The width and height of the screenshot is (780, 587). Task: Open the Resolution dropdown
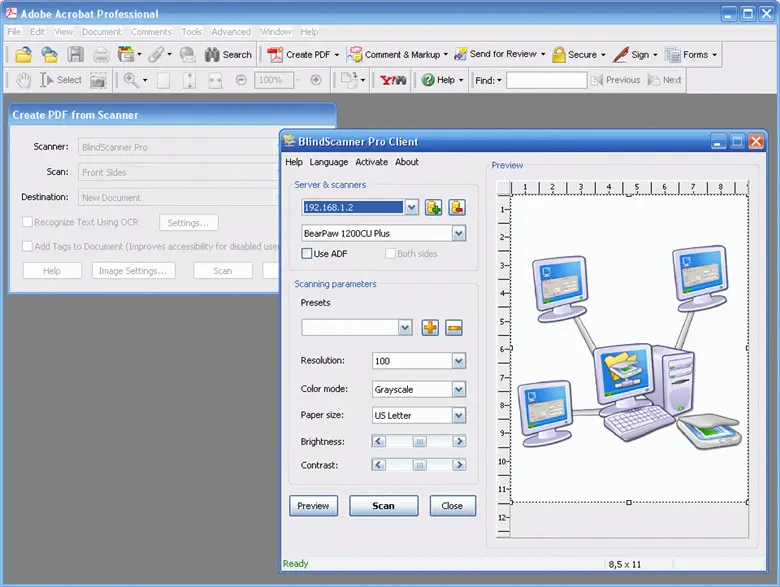[x=458, y=361]
